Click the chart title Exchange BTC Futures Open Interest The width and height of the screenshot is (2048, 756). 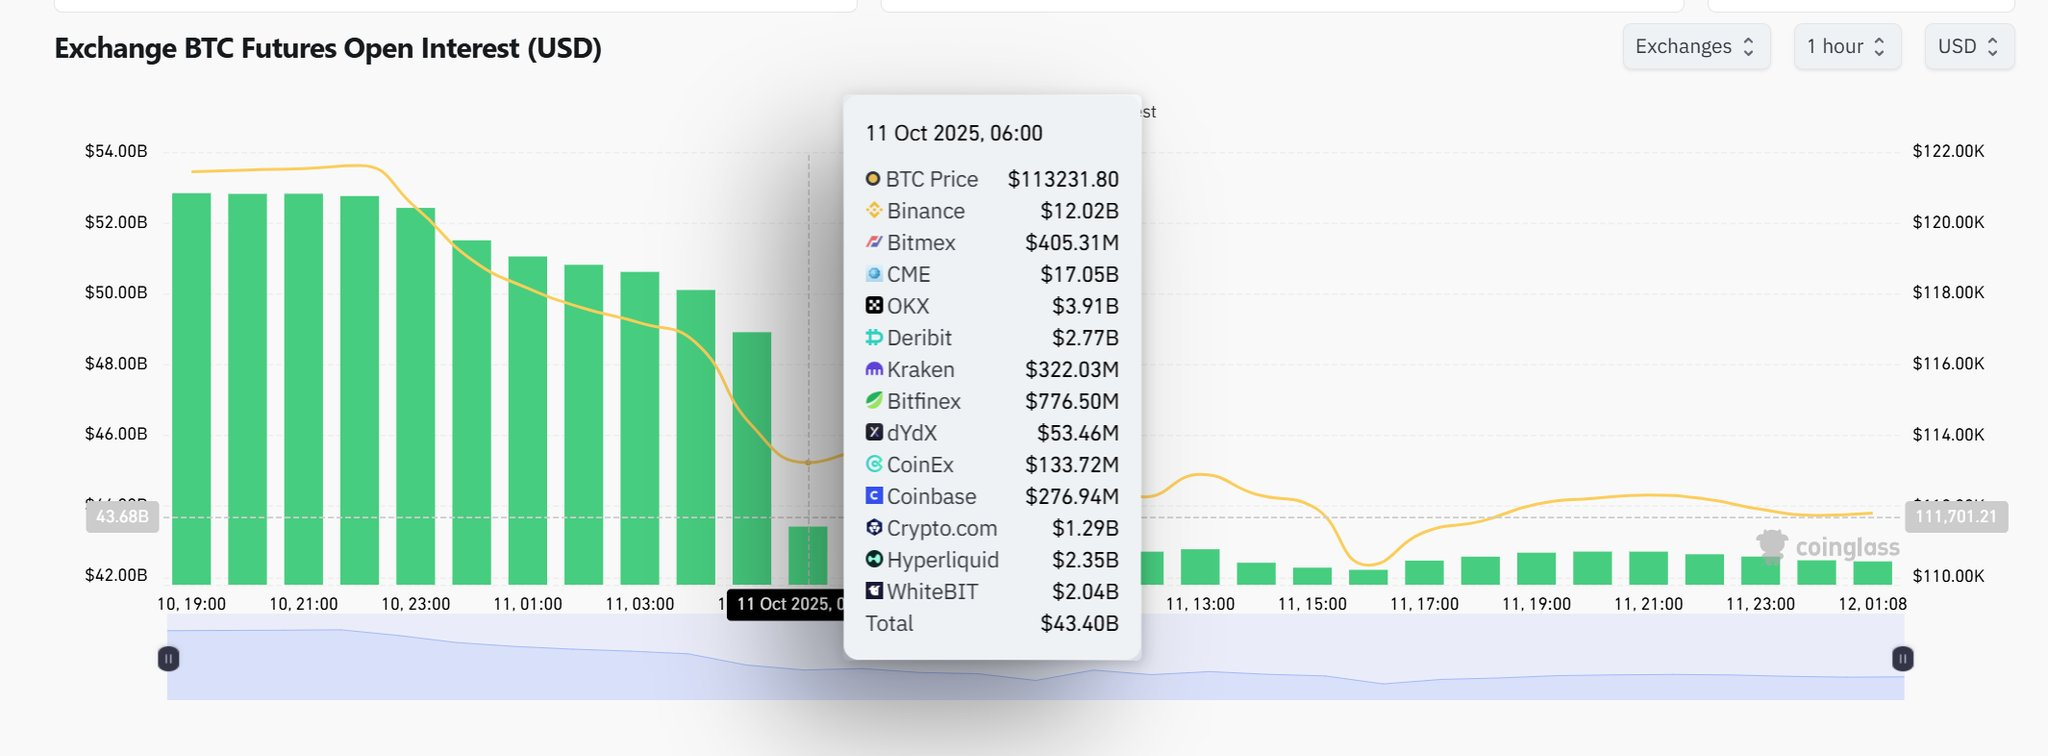pos(328,49)
